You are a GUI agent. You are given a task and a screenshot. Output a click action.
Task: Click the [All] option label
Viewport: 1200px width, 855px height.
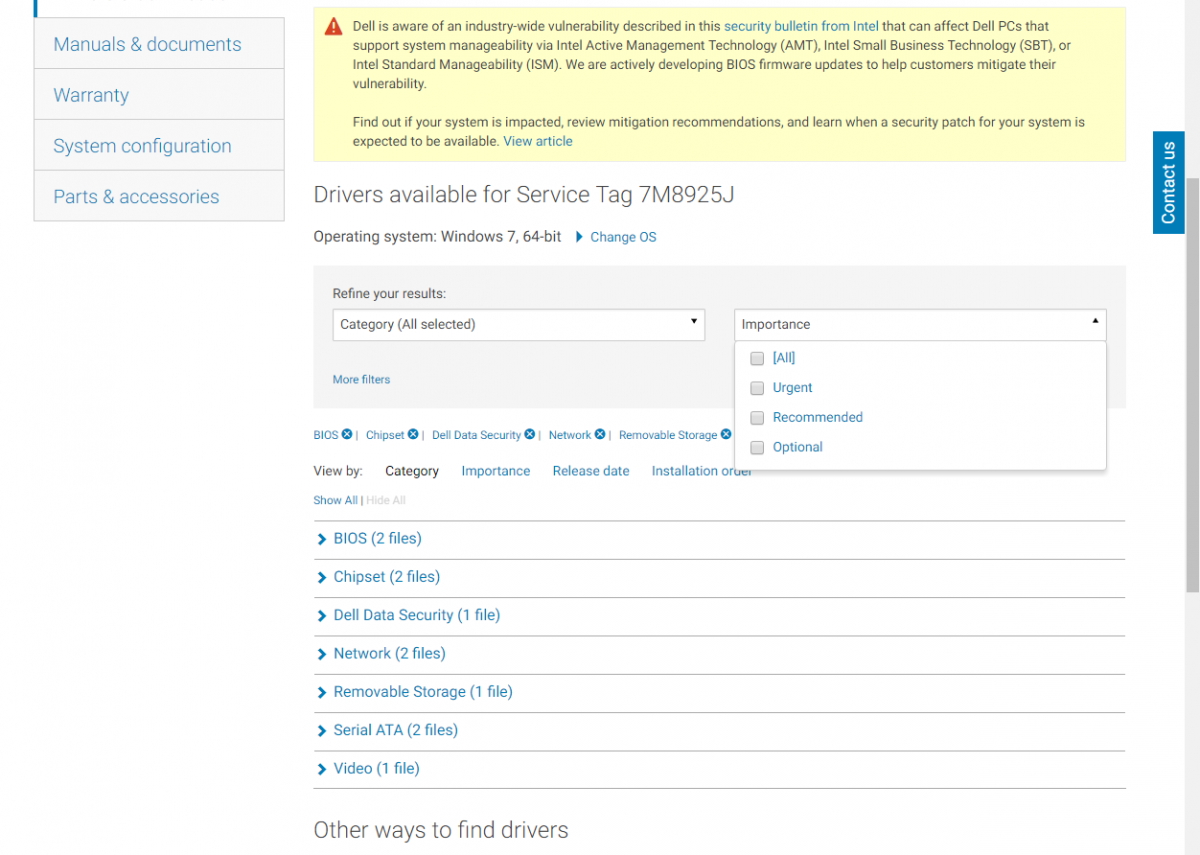tap(784, 358)
